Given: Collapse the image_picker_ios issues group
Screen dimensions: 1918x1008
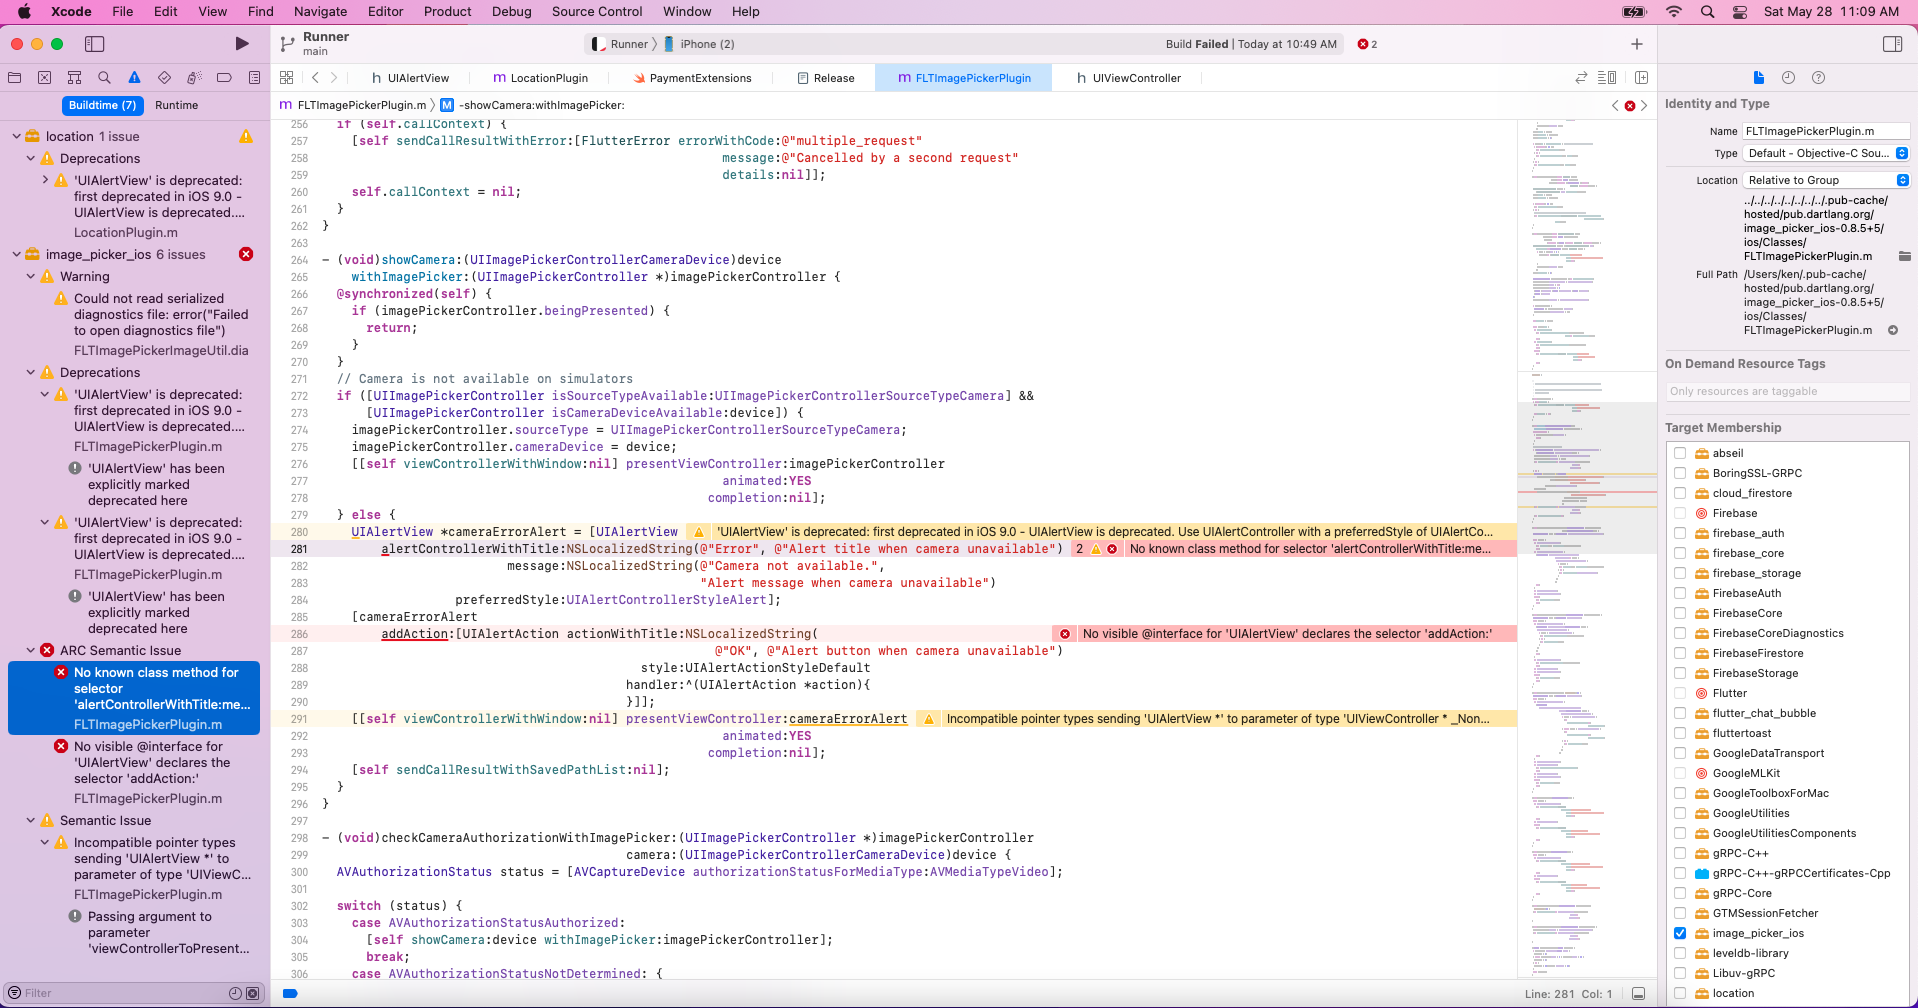Looking at the screenshot, I should pos(16,254).
